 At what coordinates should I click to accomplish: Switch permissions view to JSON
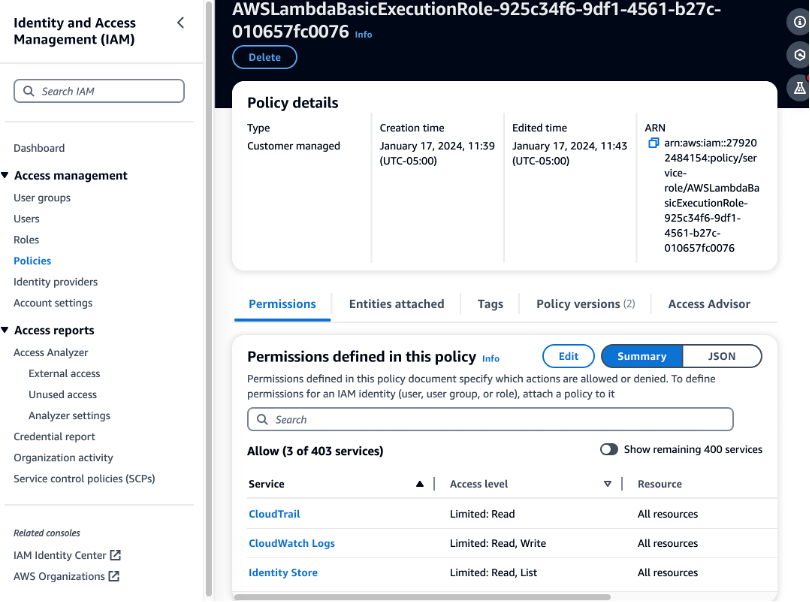click(722, 356)
